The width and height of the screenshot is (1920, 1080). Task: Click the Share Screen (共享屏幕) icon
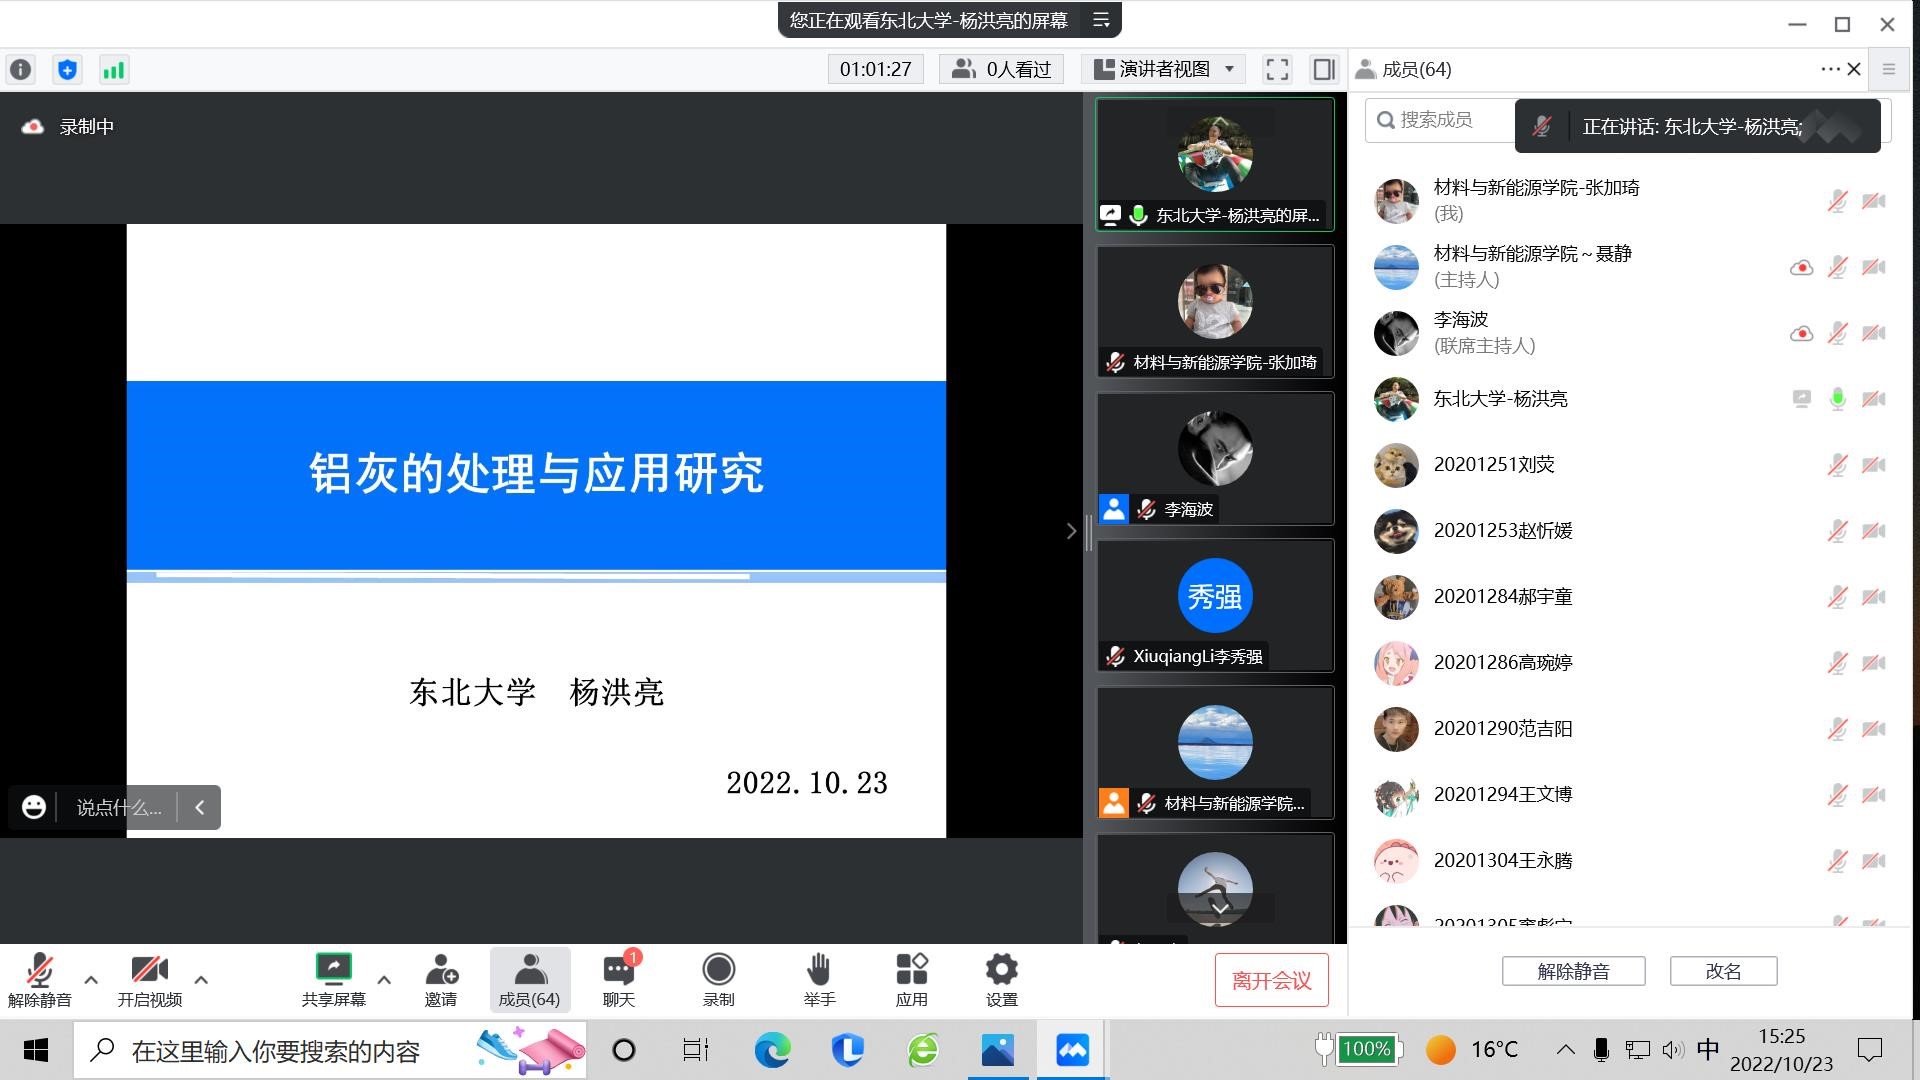pos(333,970)
